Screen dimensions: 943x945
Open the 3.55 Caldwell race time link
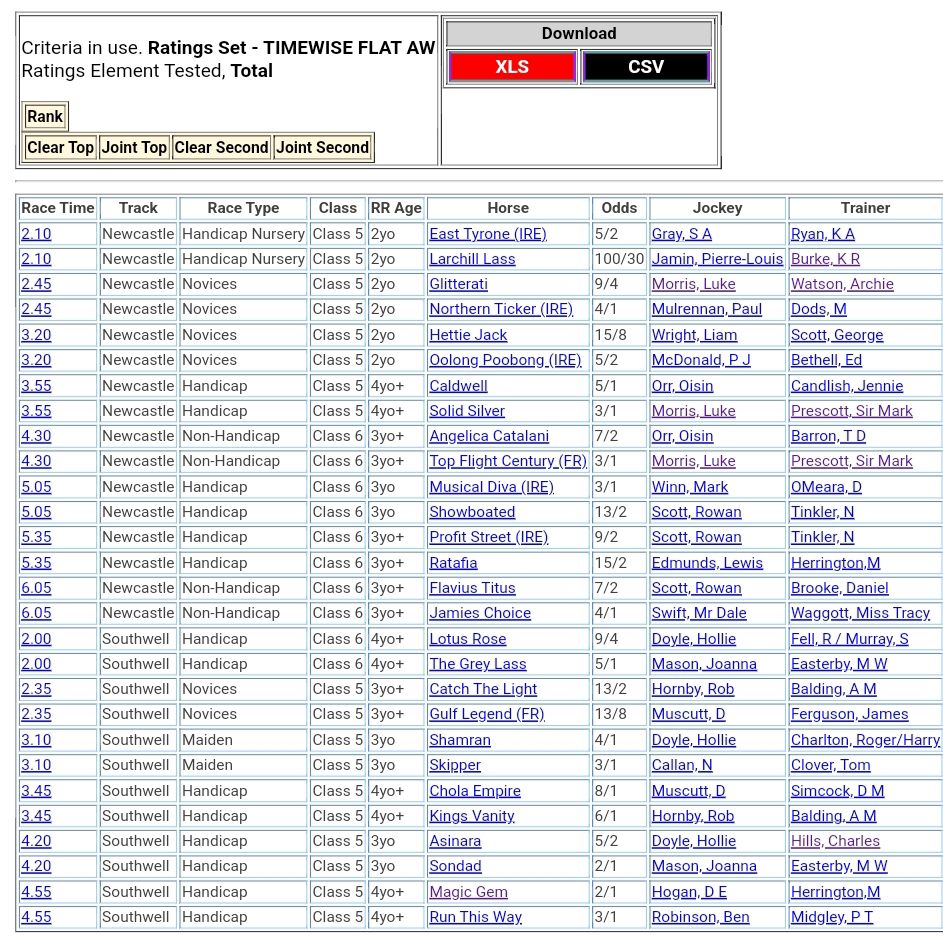point(36,385)
